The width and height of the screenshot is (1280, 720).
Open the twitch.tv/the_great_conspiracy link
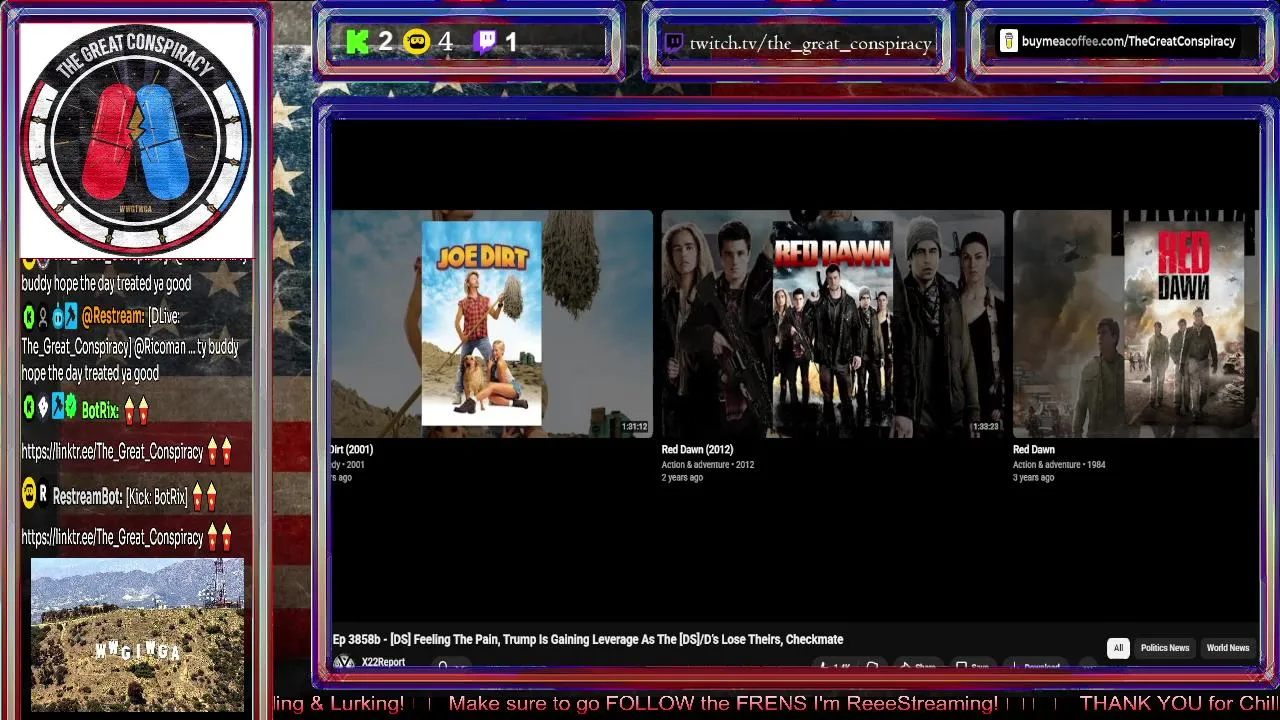(811, 43)
